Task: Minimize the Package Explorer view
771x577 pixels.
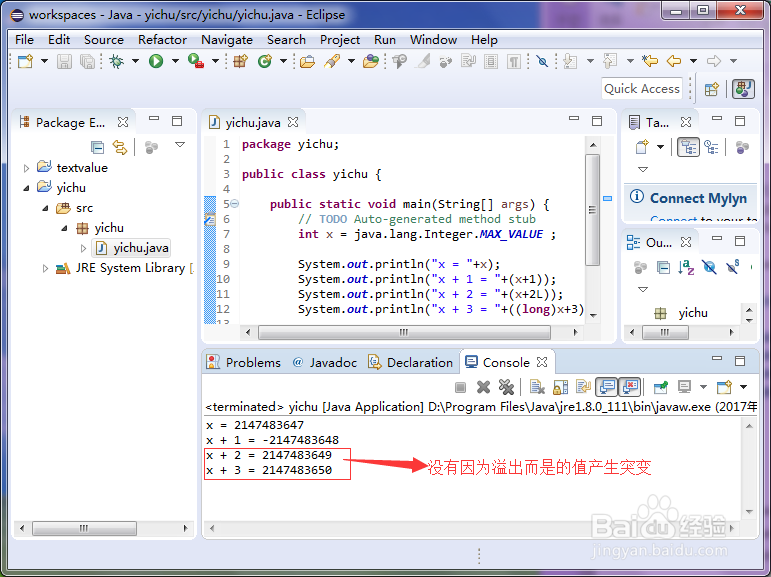Action: [x=154, y=119]
